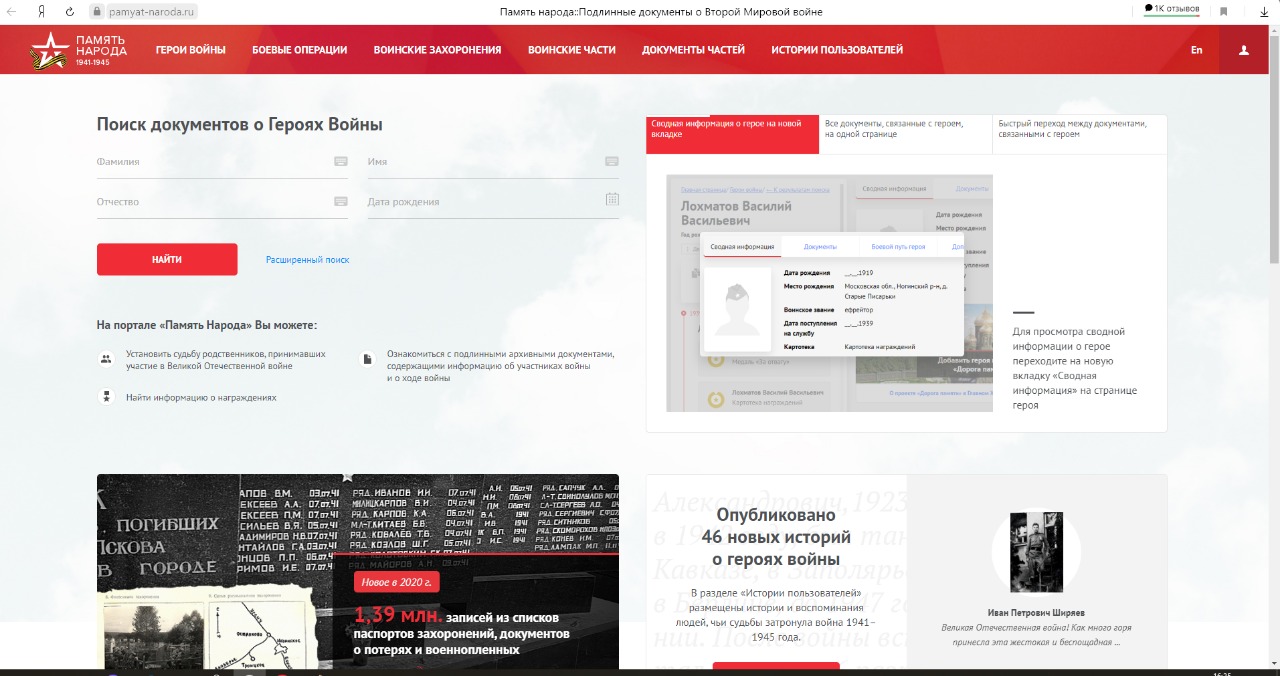Focus the Имя input field
This screenshot has height=676, width=1280.
pyautogui.click(x=493, y=161)
